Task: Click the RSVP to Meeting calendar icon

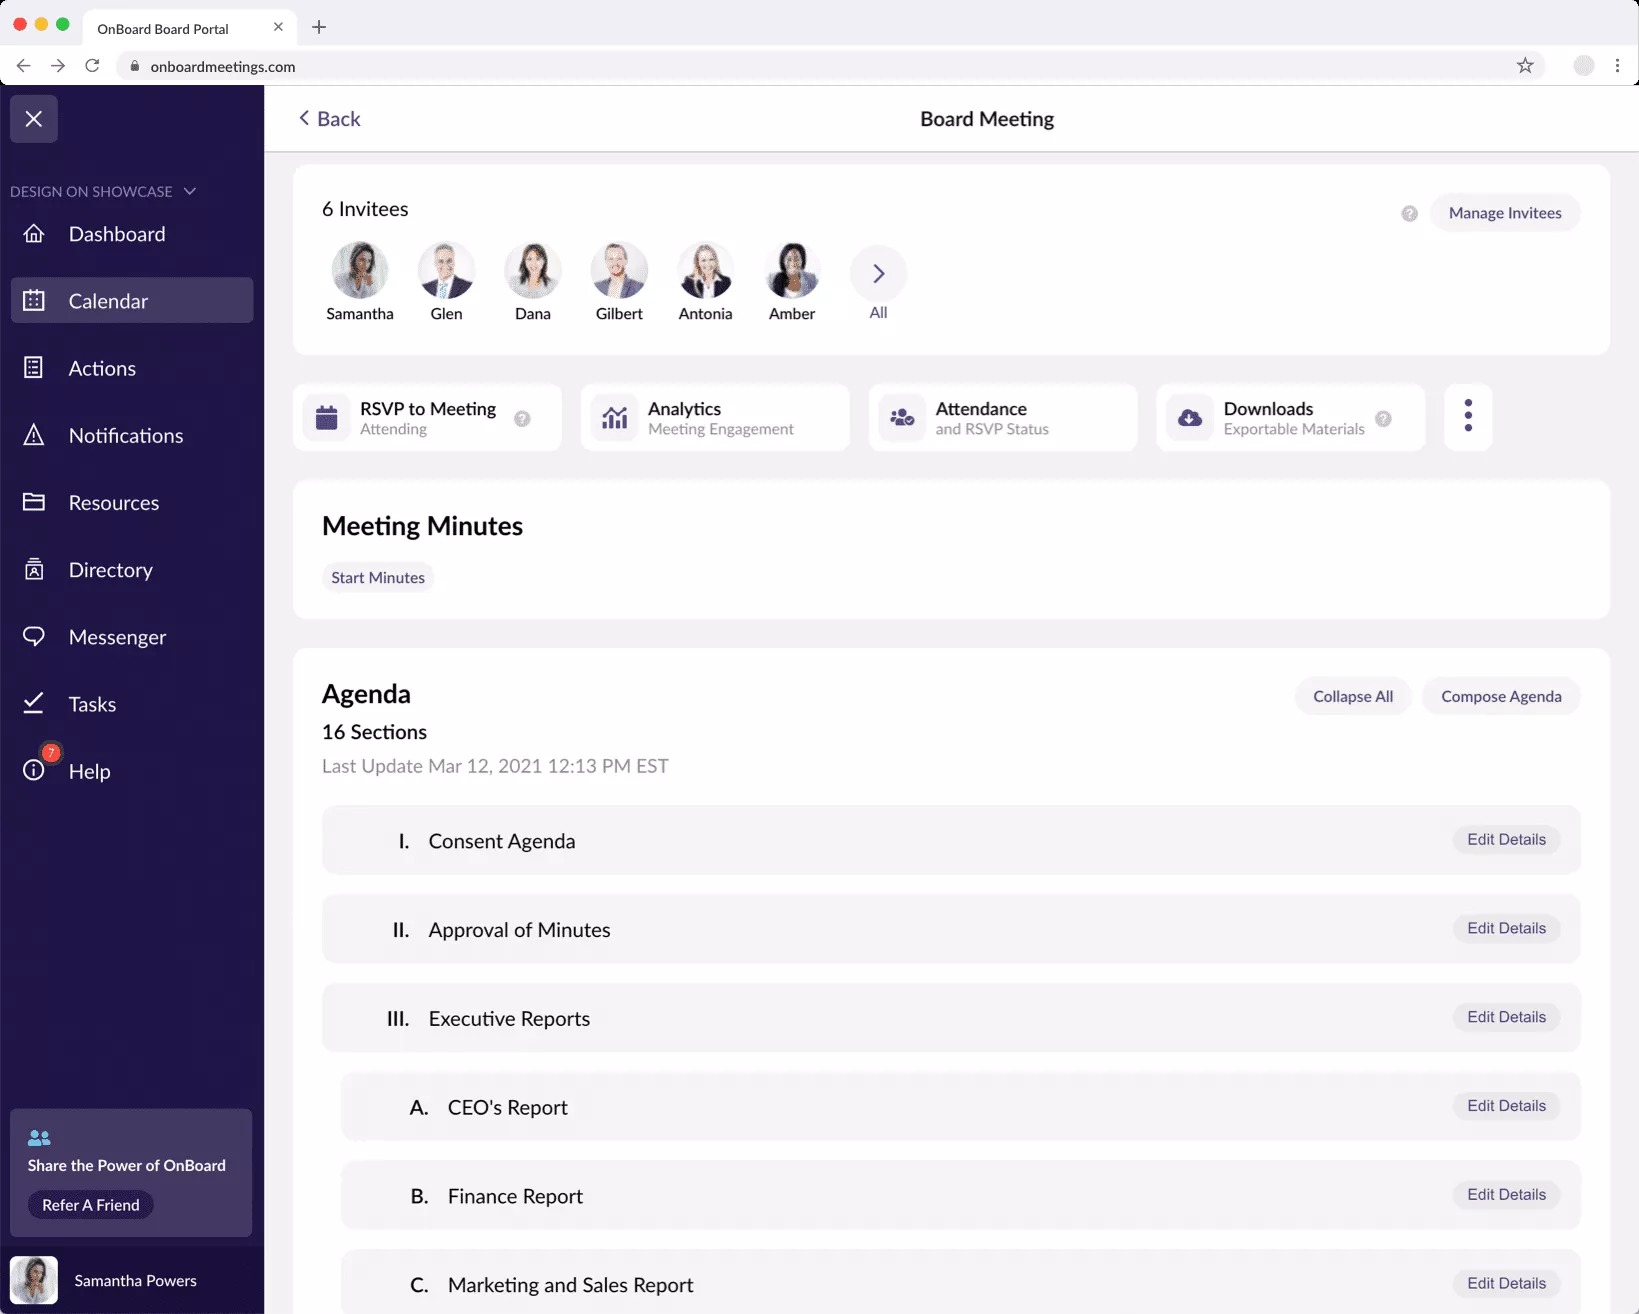Action: tap(327, 418)
